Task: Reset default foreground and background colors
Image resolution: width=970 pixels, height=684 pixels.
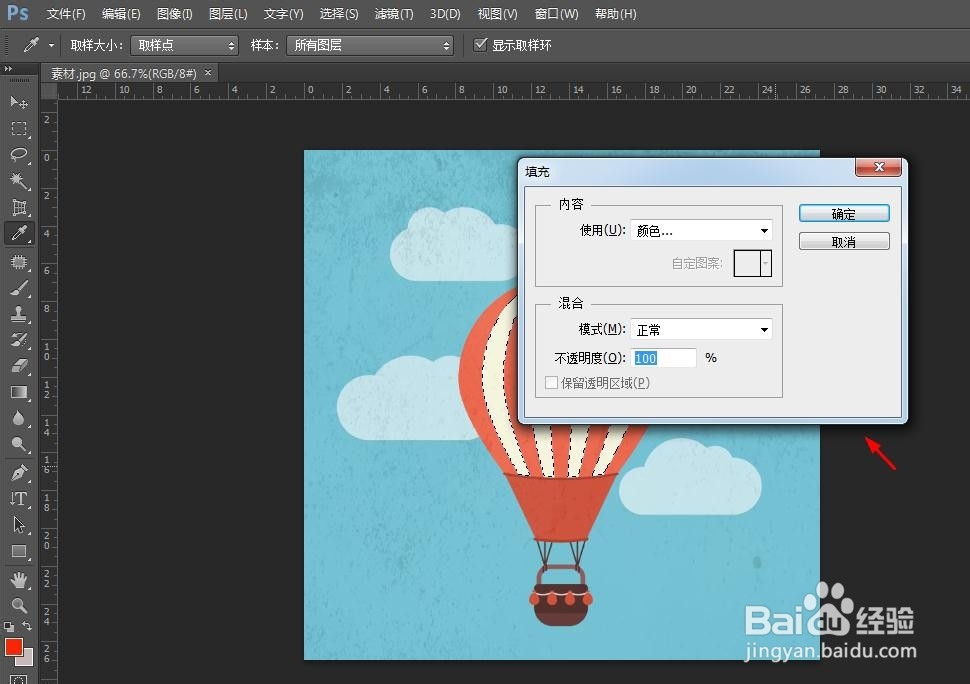Action: tap(9, 626)
